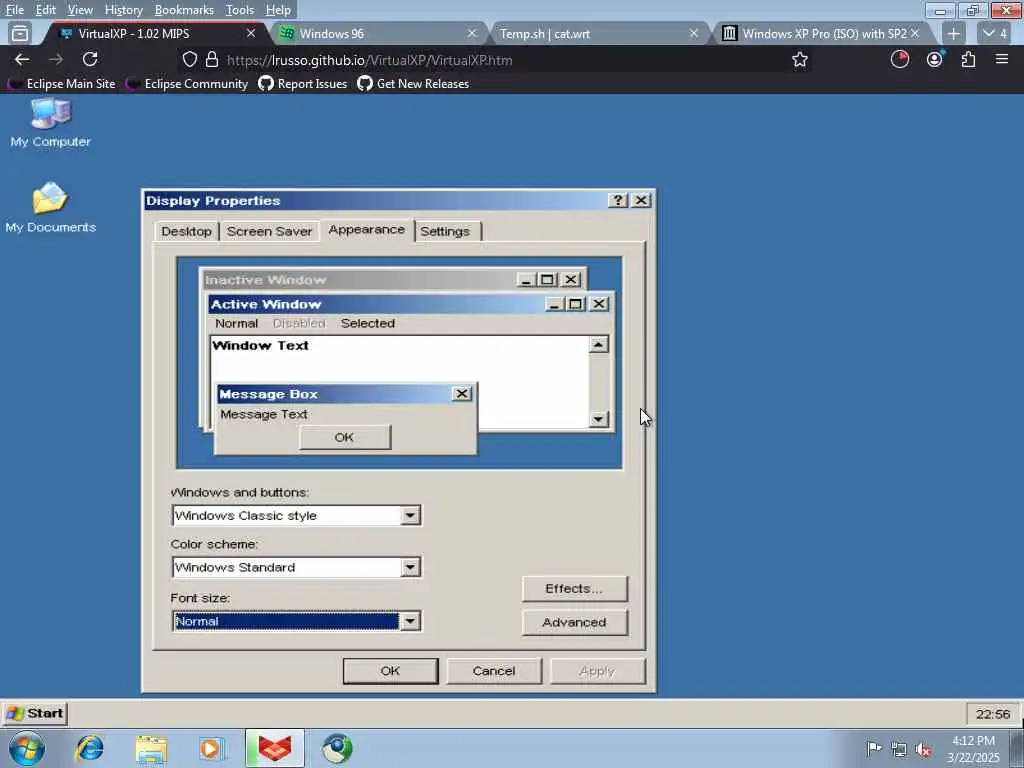The width and height of the screenshot is (1024, 768).
Task: Open Firefox Help menu
Action: pyautogui.click(x=278, y=10)
